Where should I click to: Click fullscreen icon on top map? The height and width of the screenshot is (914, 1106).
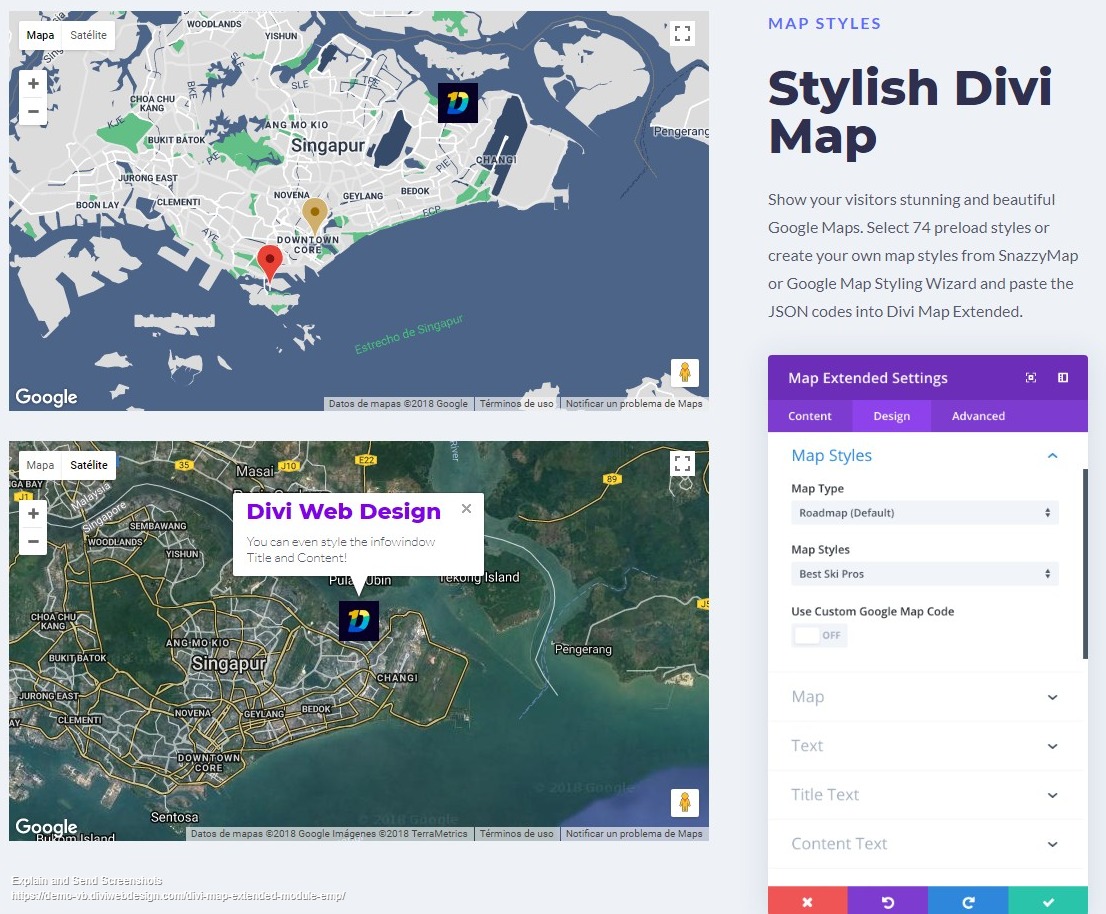tap(683, 34)
